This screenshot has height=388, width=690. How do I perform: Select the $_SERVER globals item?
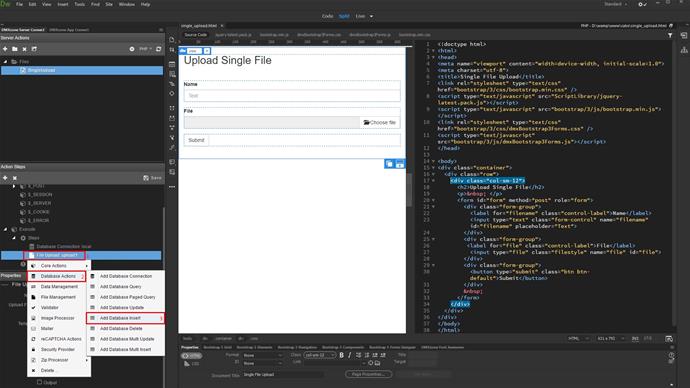coord(39,203)
